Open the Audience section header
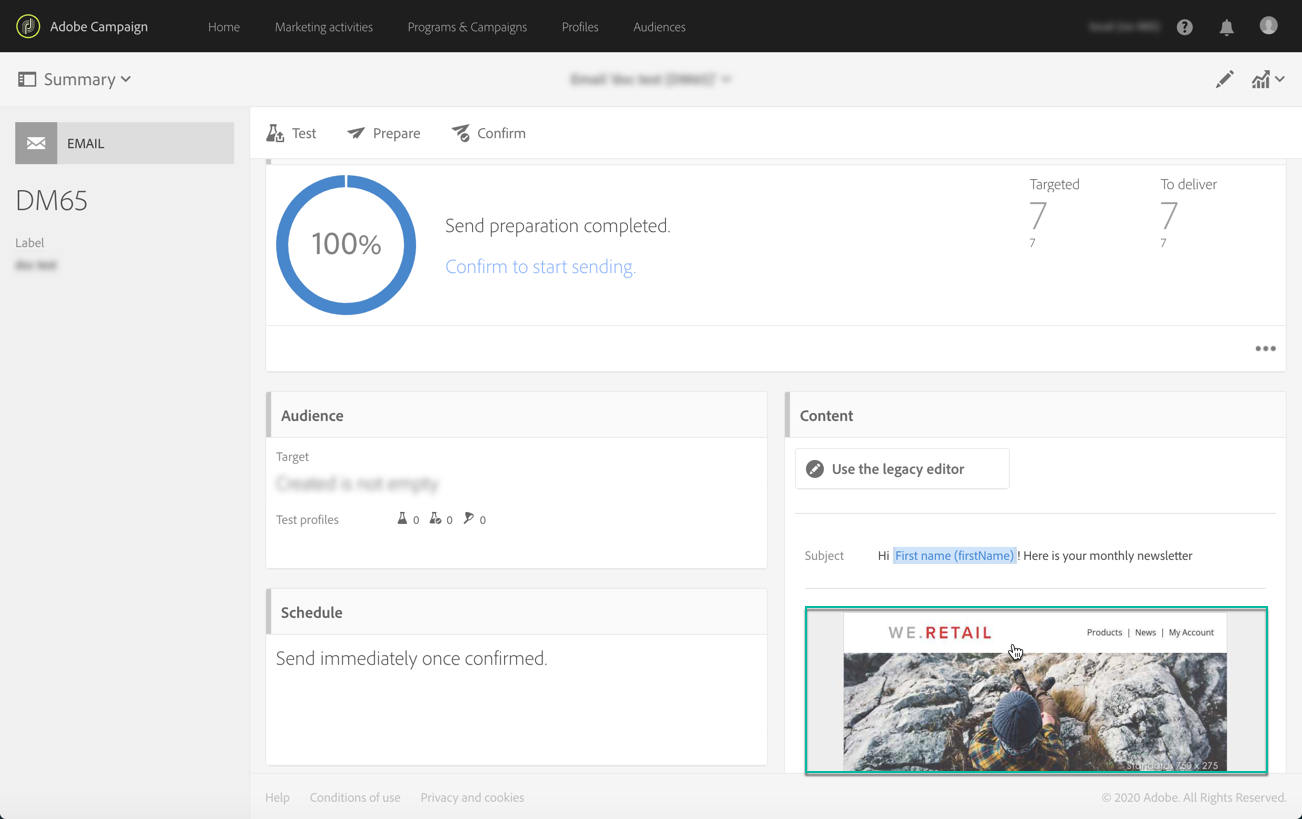The width and height of the screenshot is (1302, 819). click(516, 415)
